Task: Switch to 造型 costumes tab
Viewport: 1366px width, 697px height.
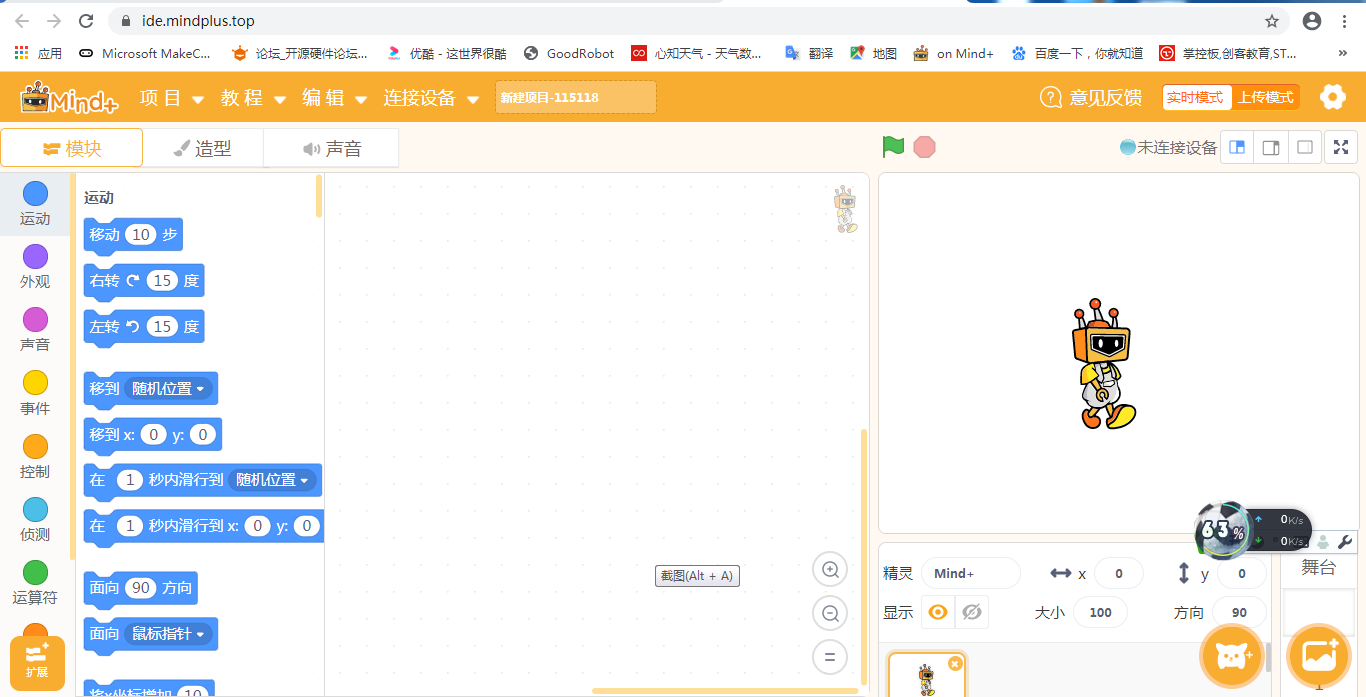Action: tap(203, 148)
